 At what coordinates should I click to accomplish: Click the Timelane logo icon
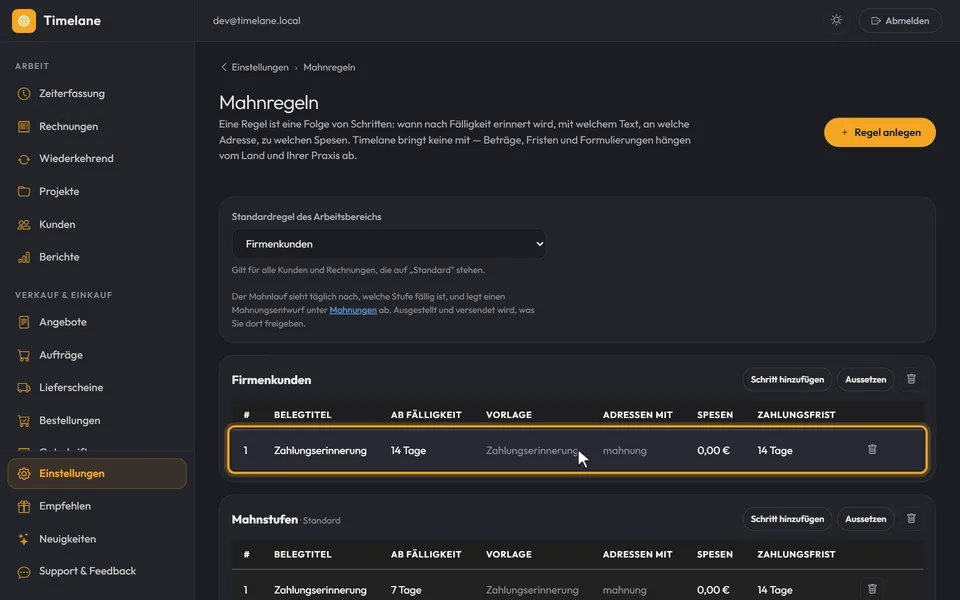pos(24,21)
